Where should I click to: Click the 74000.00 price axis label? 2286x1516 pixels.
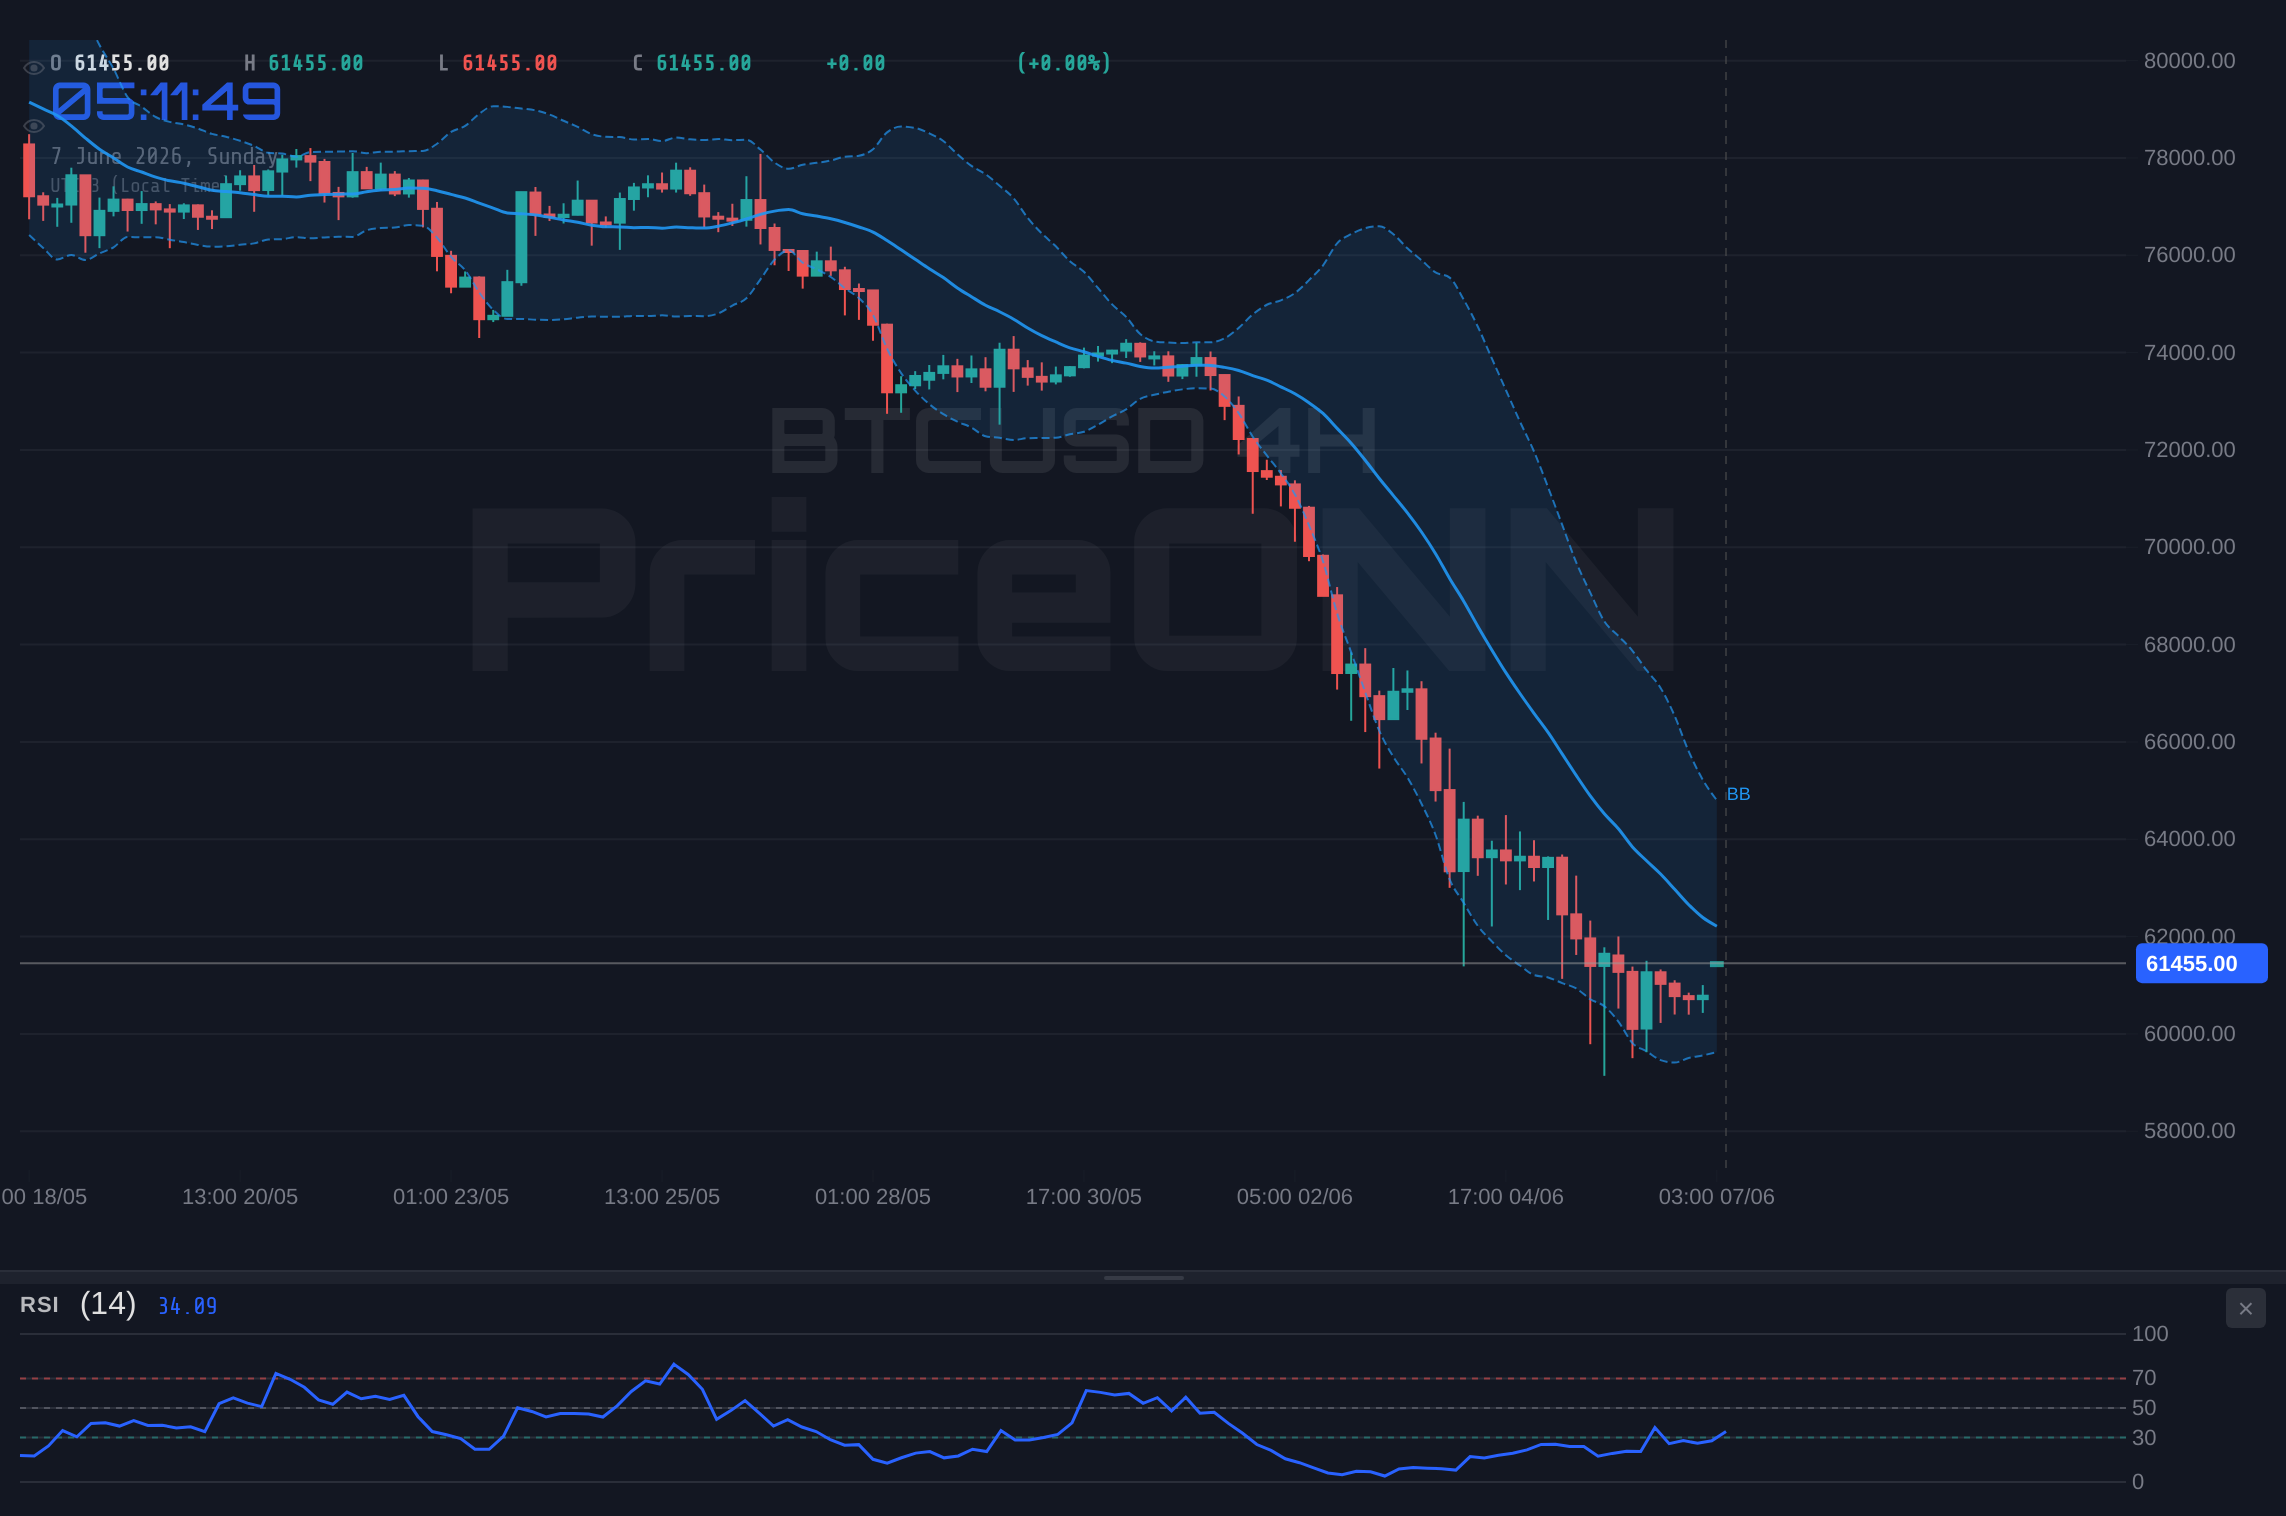tap(2189, 353)
